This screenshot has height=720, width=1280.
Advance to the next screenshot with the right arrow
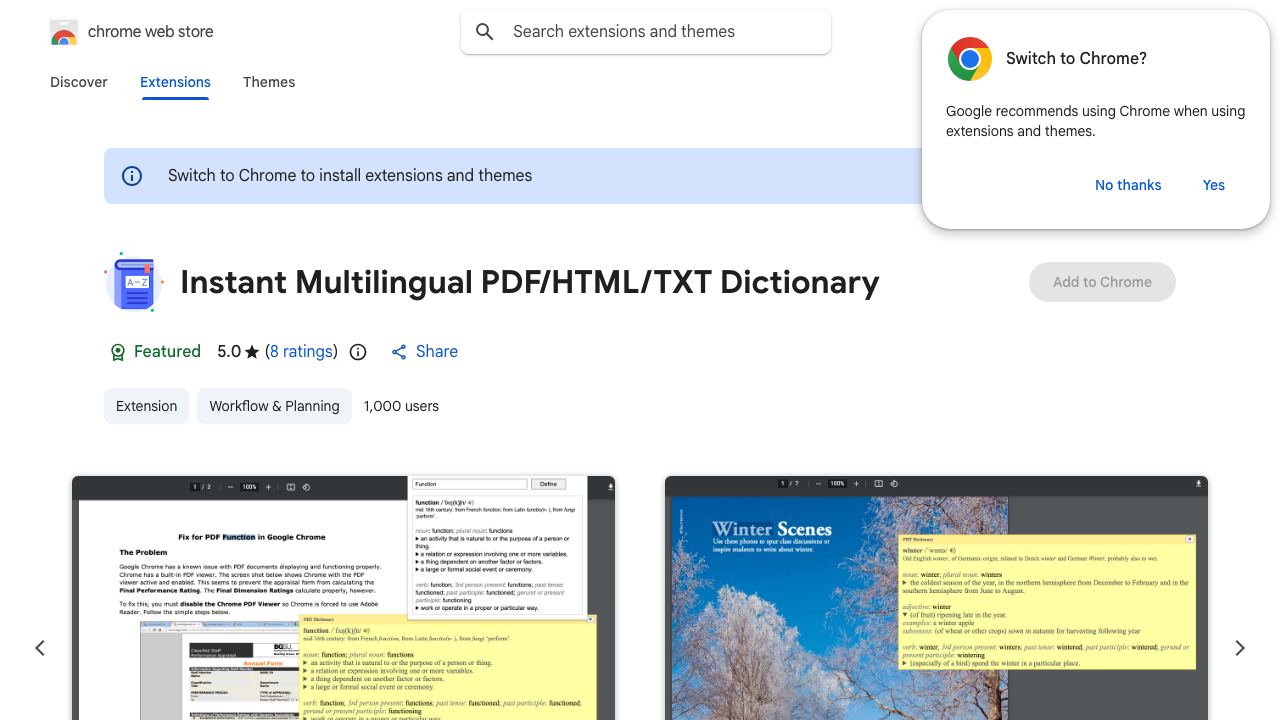1240,648
